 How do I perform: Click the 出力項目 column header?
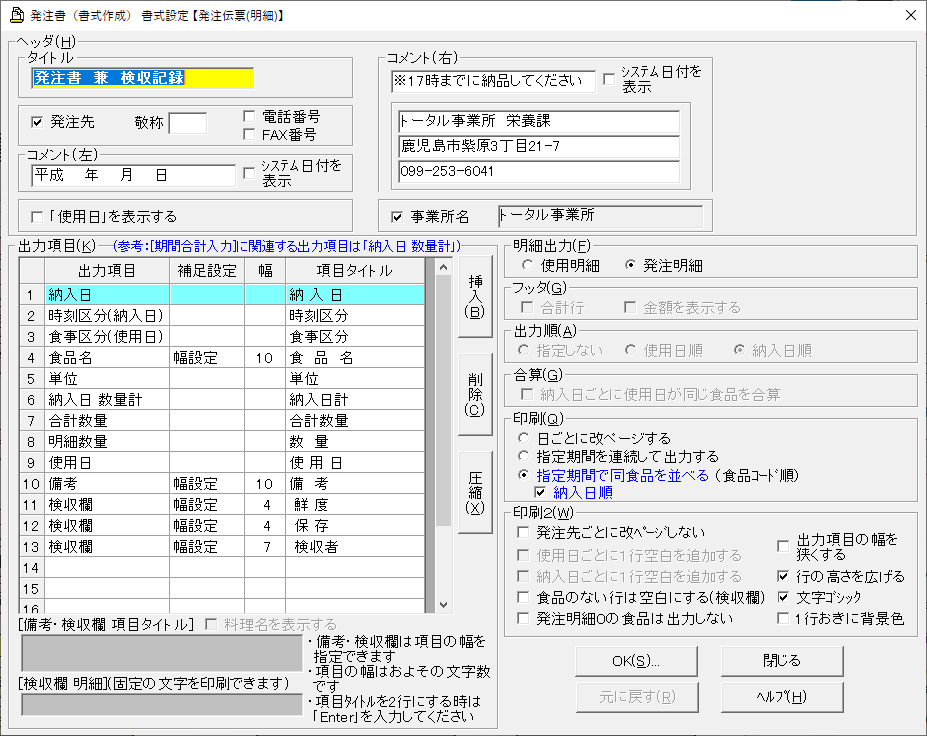click(107, 271)
